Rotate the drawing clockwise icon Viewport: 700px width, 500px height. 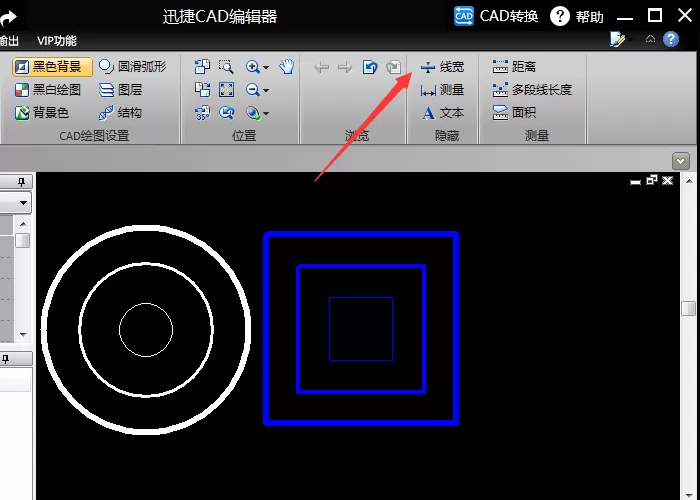pos(202,90)
